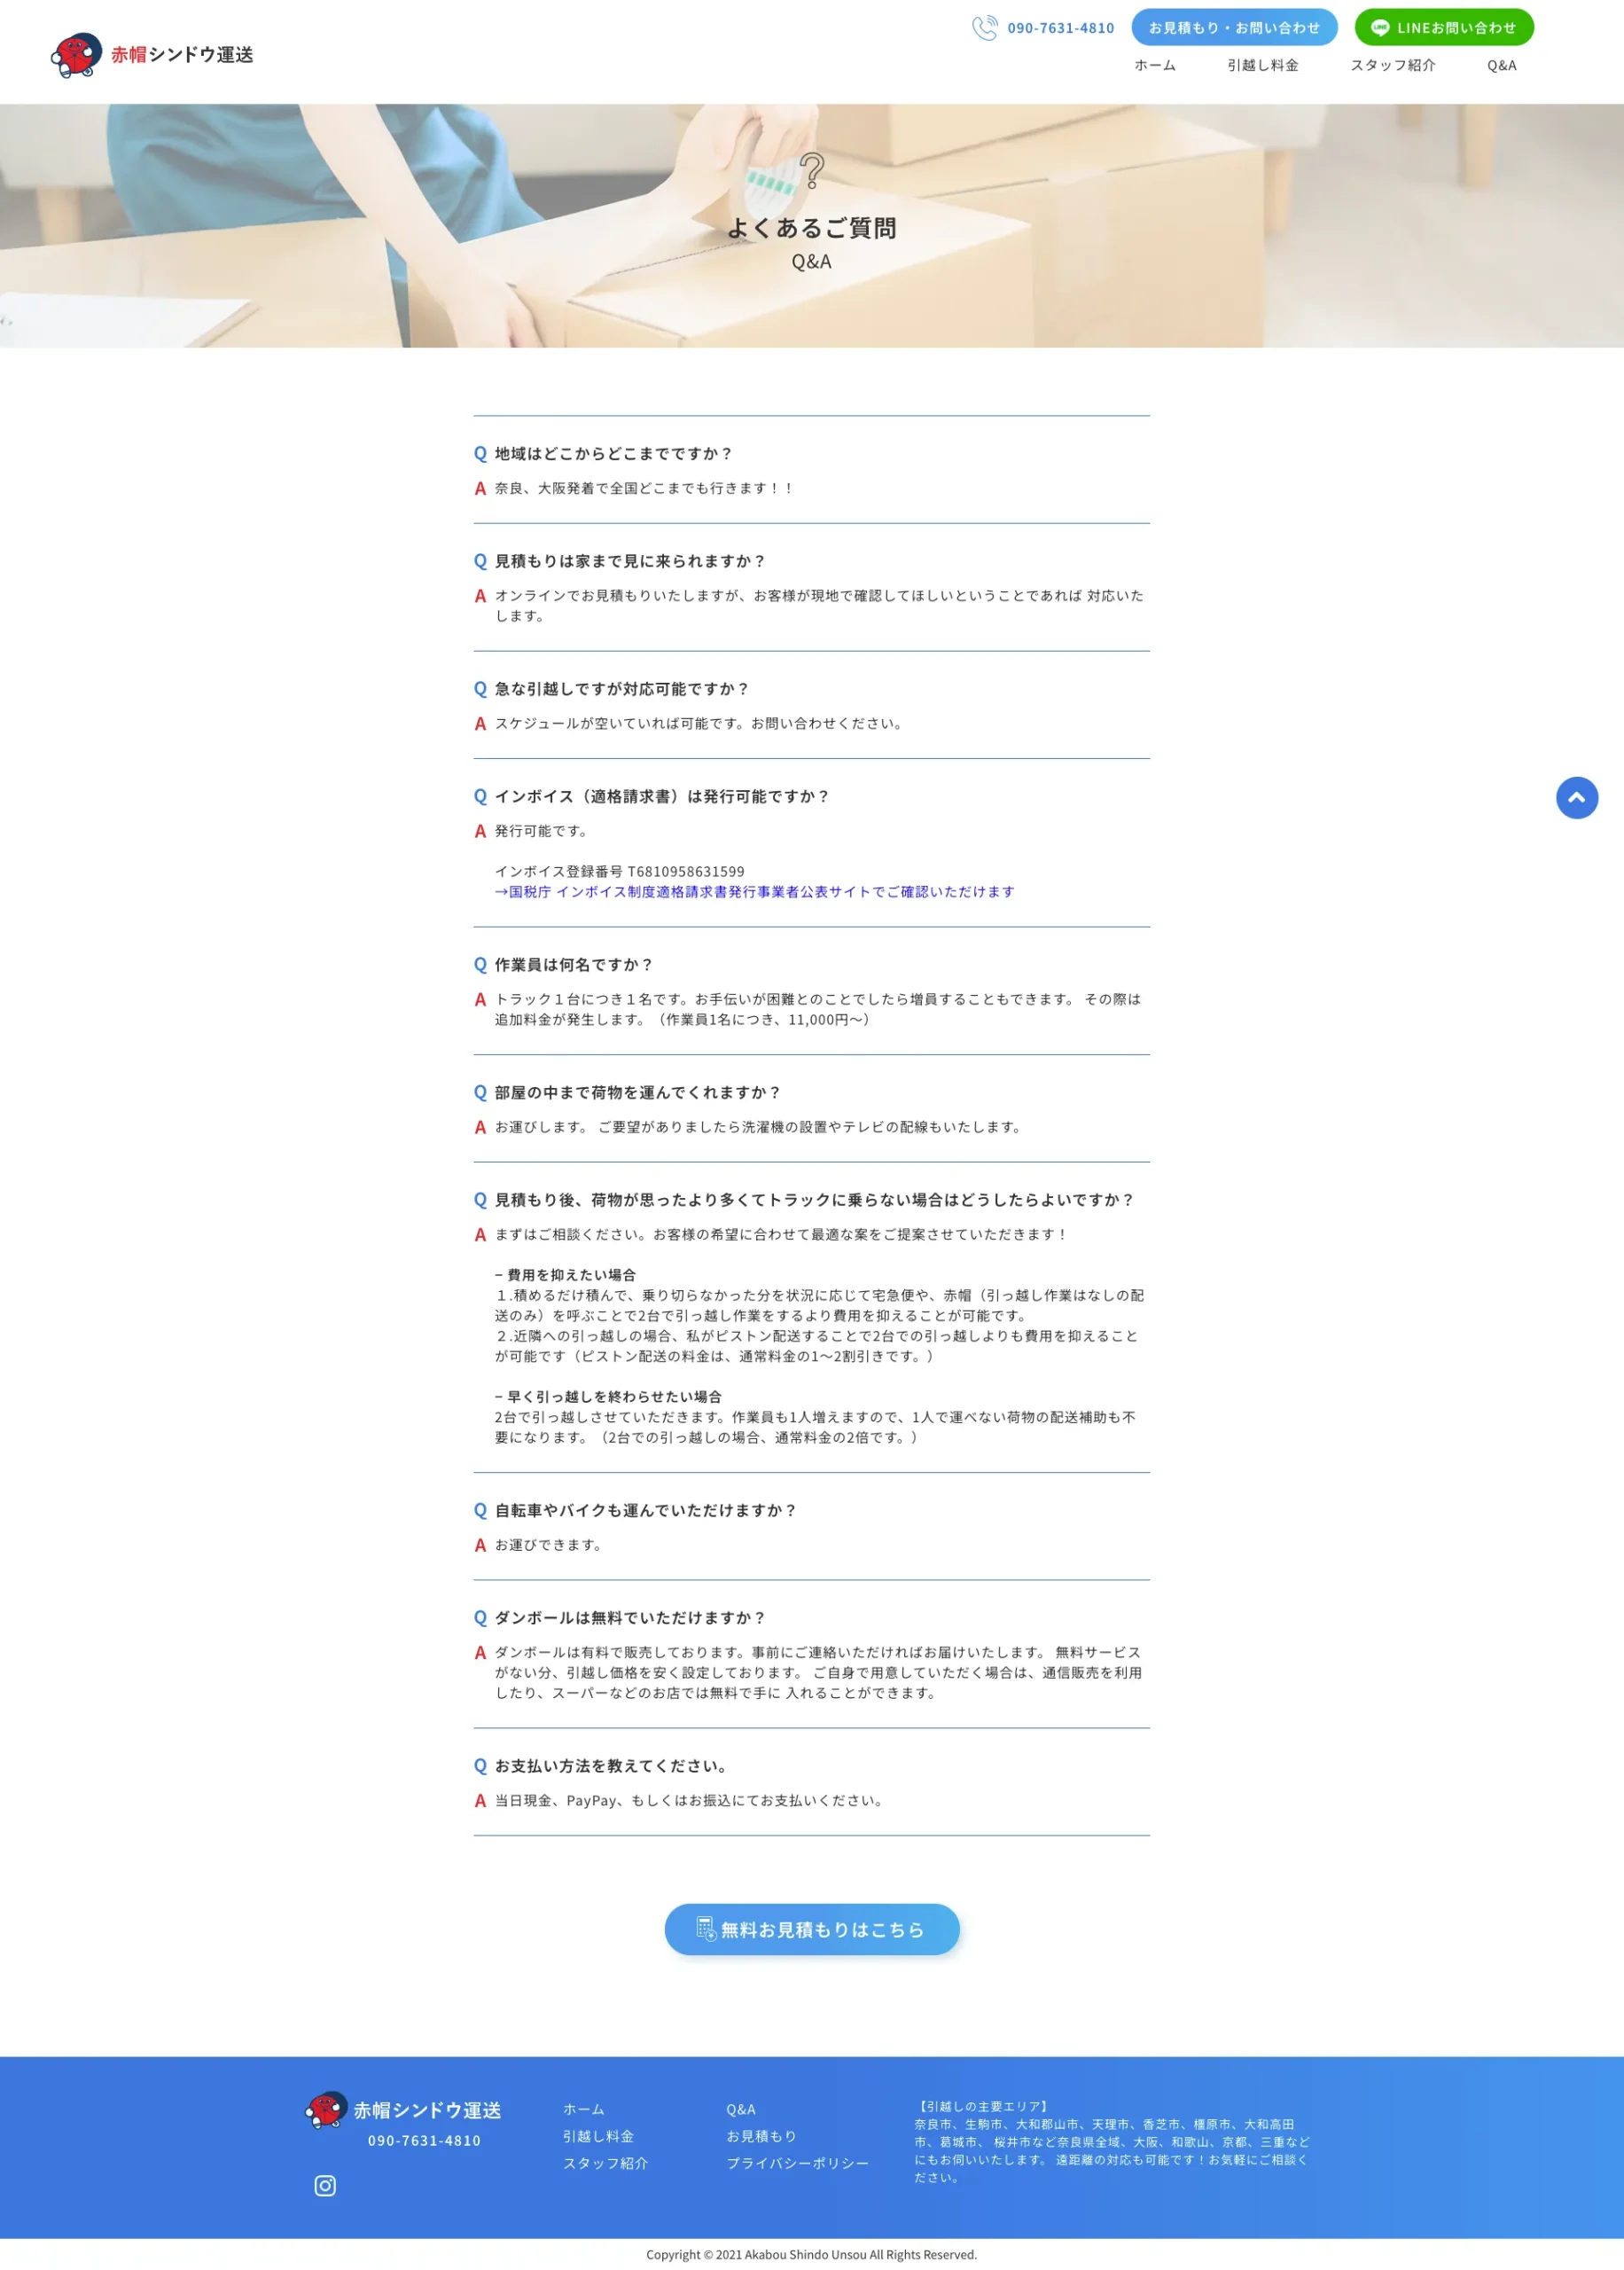Click the Akabou mascot logo in header
This screenshot has width=1624, height=2270.
coord(76,55)
